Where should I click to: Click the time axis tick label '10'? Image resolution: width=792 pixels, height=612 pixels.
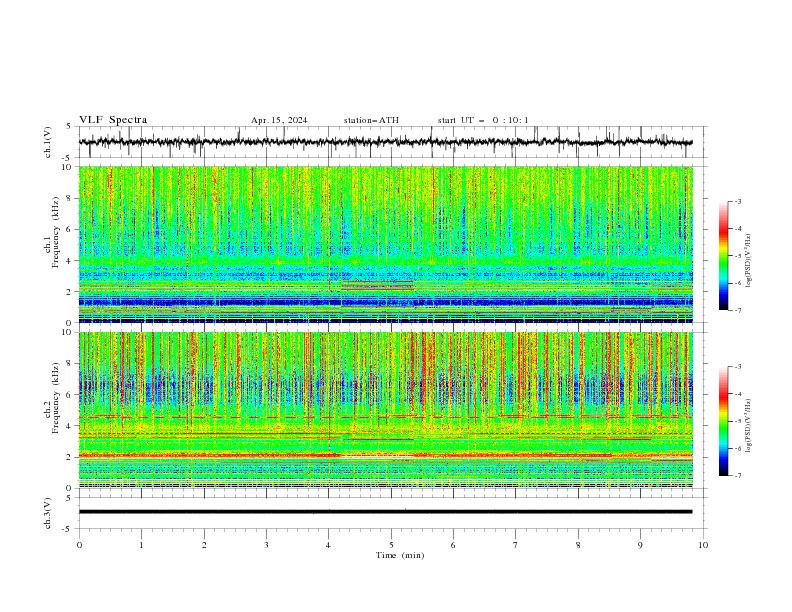pyautogui.click(x=703, y=545)
